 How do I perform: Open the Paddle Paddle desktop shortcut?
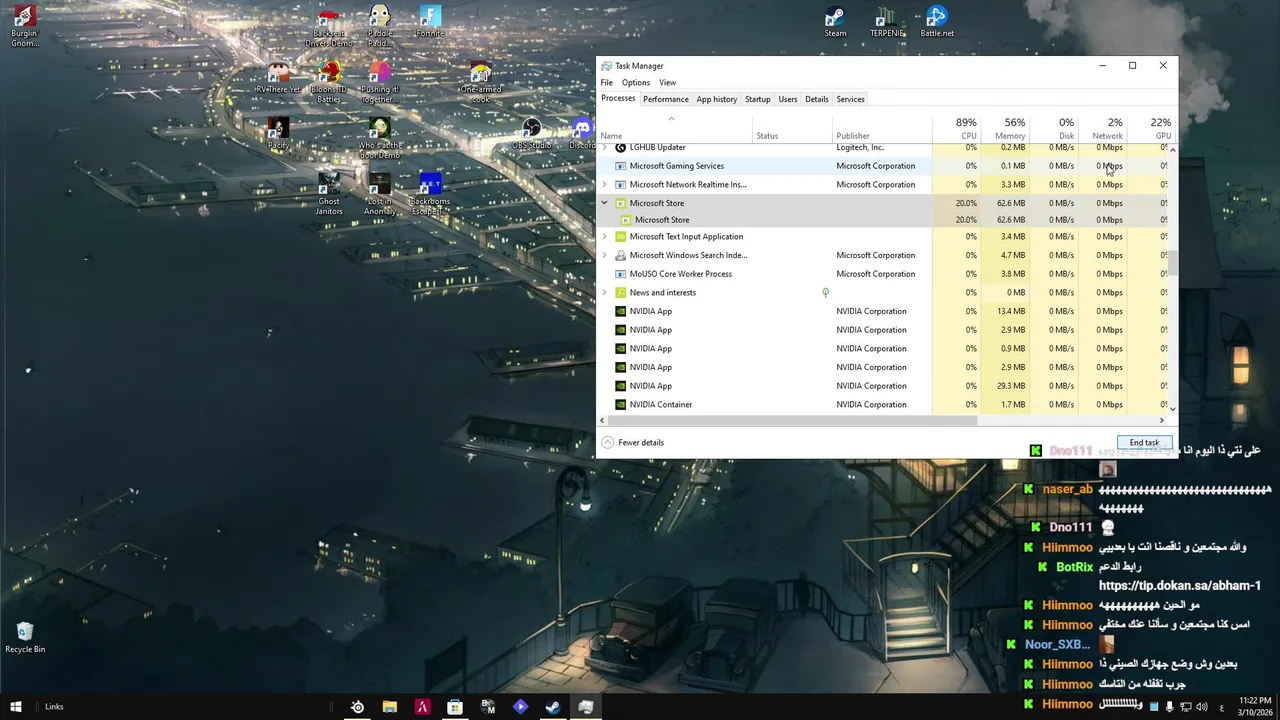[379, 27]
